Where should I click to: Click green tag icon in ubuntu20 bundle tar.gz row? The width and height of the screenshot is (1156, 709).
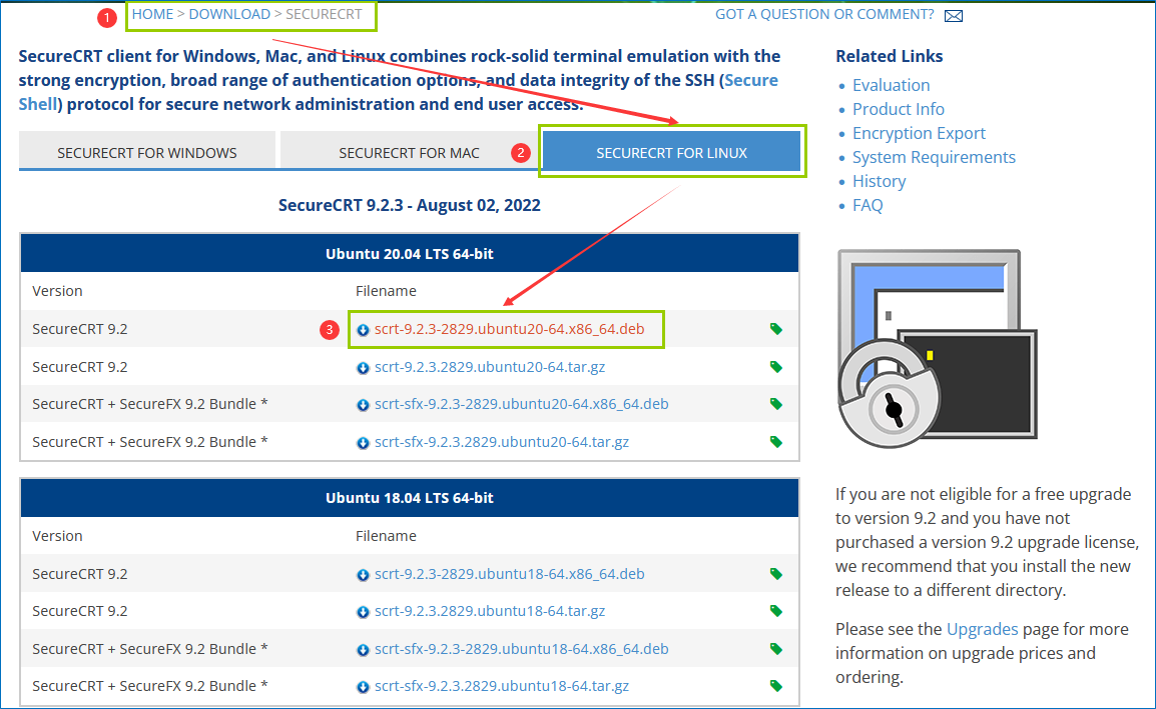tap(776, 441)
